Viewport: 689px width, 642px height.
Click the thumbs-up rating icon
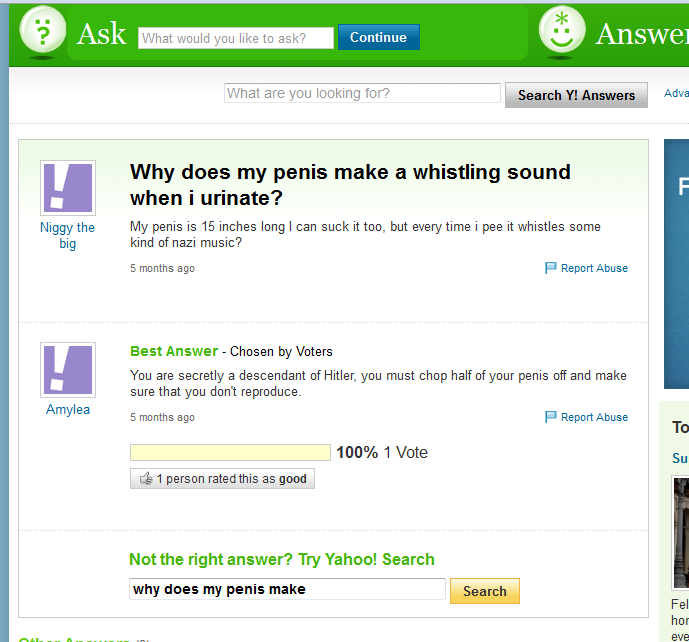coord(146,479)
